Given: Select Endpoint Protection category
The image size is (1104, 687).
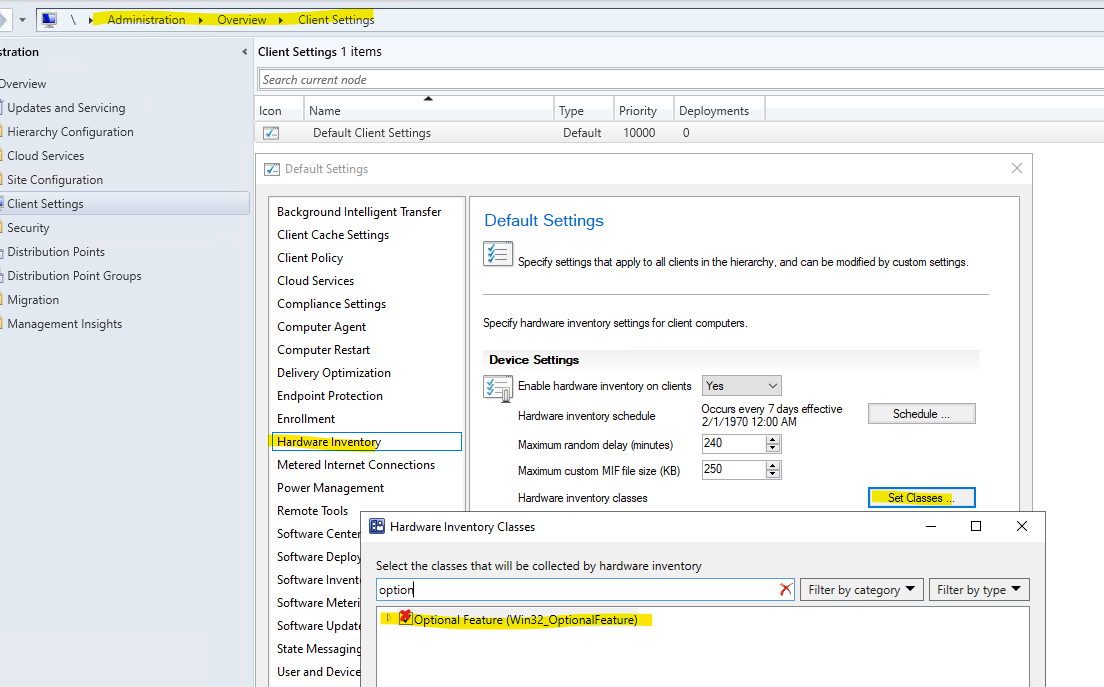Looking at the screenshot, I should 330,396.
